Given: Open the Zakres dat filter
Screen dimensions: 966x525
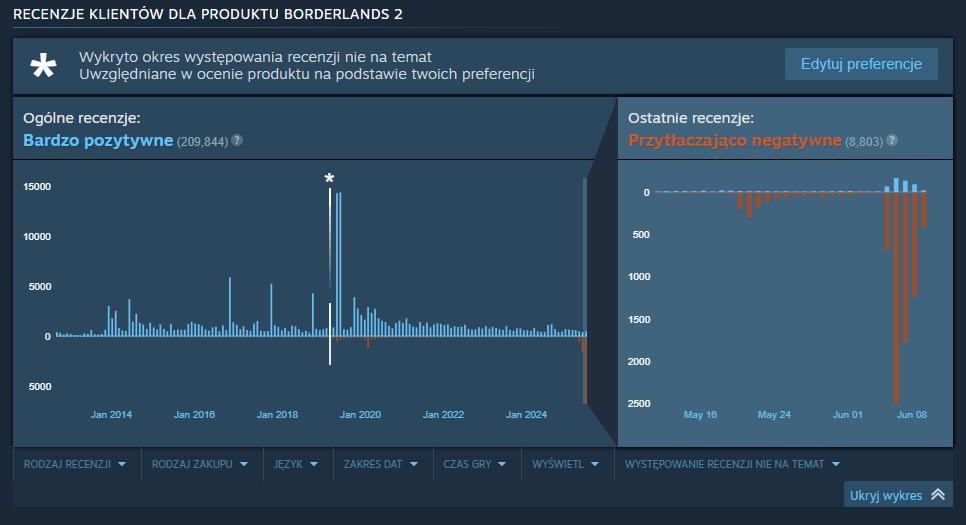Looking at the screenshot, I should point(381,464).
